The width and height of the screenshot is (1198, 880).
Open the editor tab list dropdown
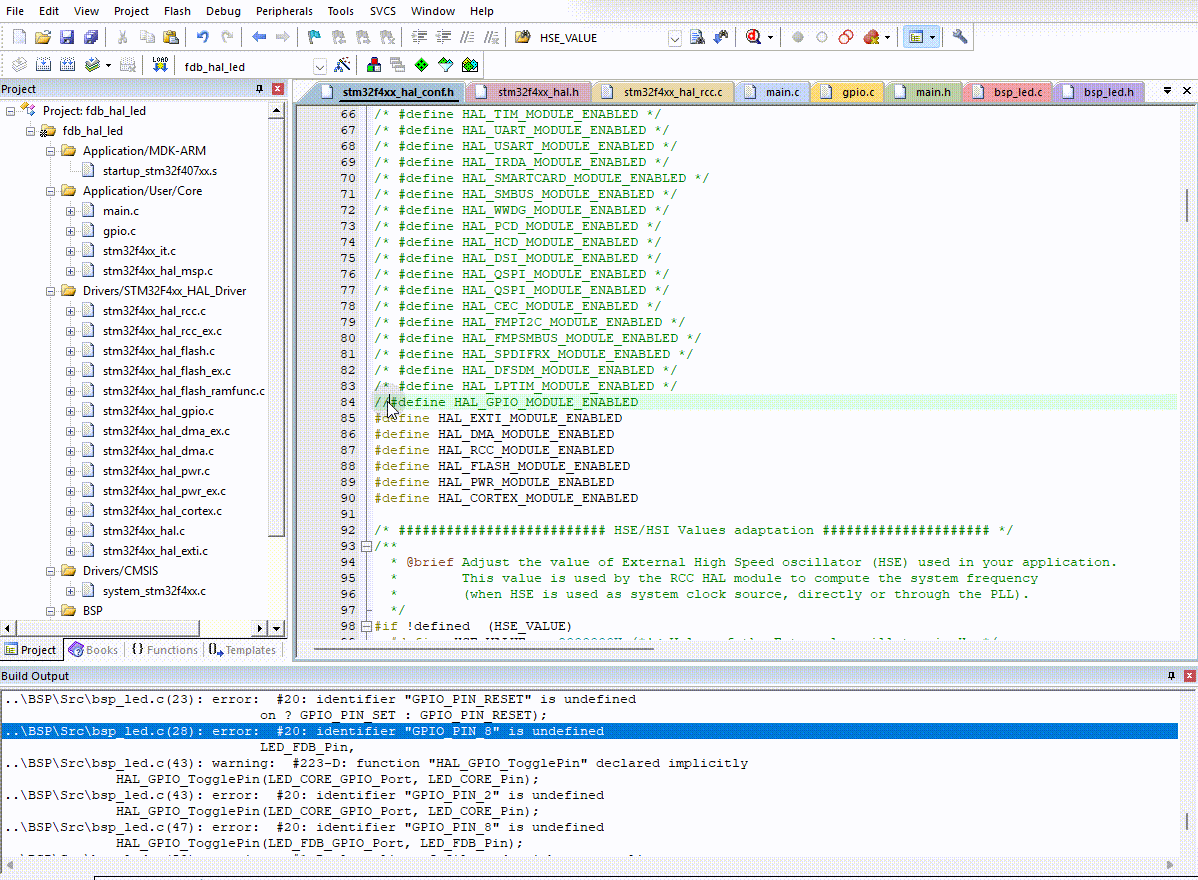1167,90
